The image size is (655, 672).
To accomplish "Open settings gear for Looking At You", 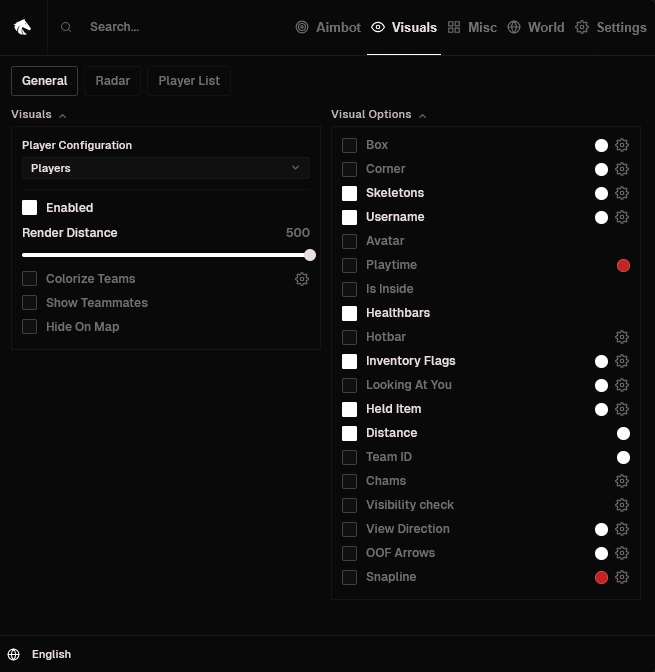I will pyautogui.click(x=622, y=385).
